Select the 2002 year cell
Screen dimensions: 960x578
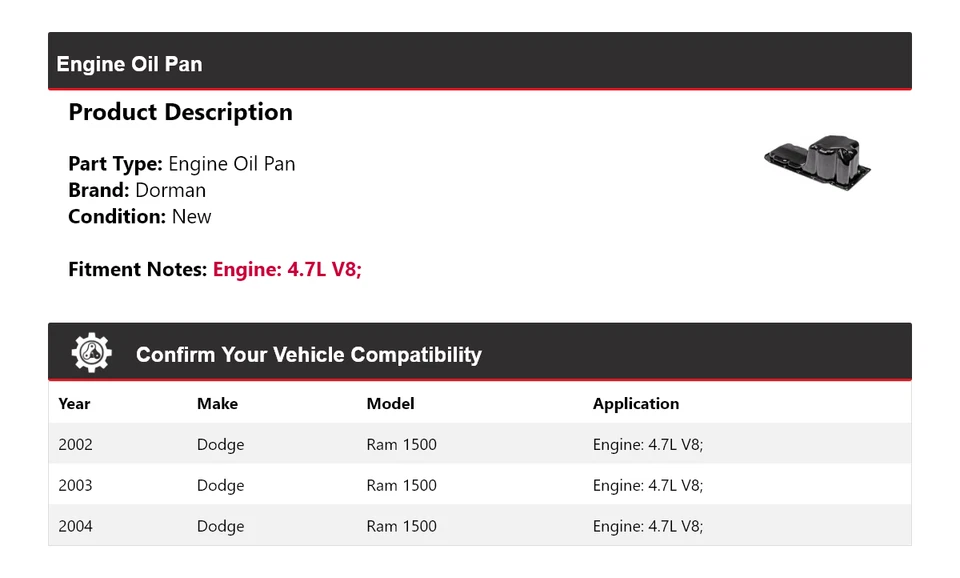[x=75, y=444]
